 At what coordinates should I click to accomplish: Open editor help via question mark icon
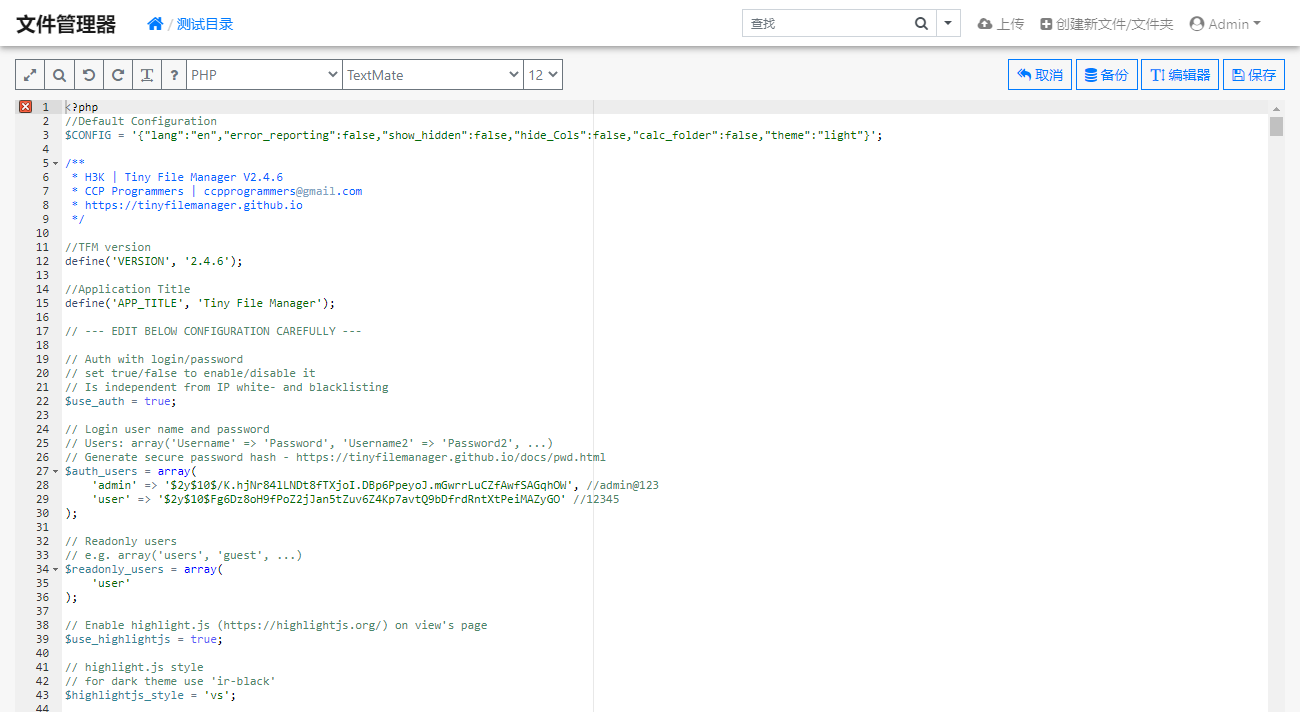[x=175, y=74]
